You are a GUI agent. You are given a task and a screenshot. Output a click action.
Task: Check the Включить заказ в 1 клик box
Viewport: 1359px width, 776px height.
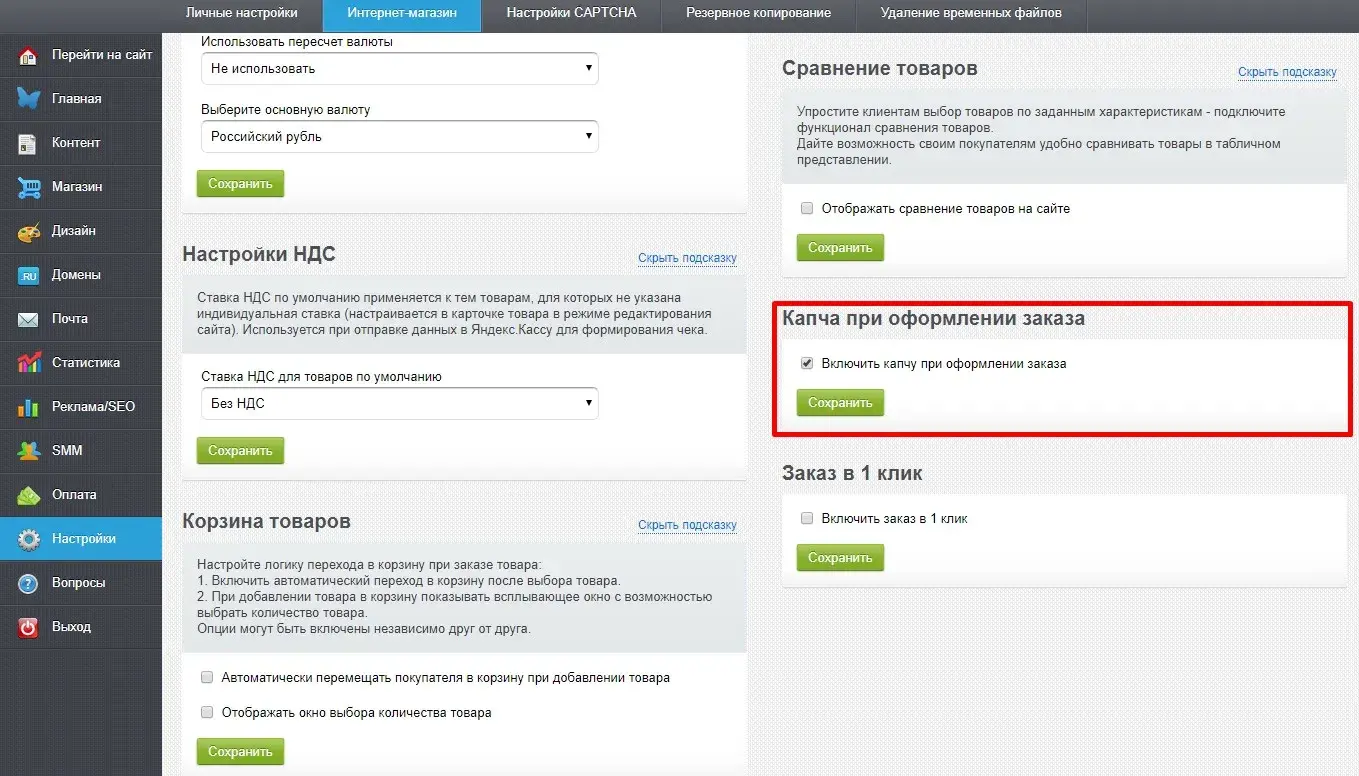point(807,519)
